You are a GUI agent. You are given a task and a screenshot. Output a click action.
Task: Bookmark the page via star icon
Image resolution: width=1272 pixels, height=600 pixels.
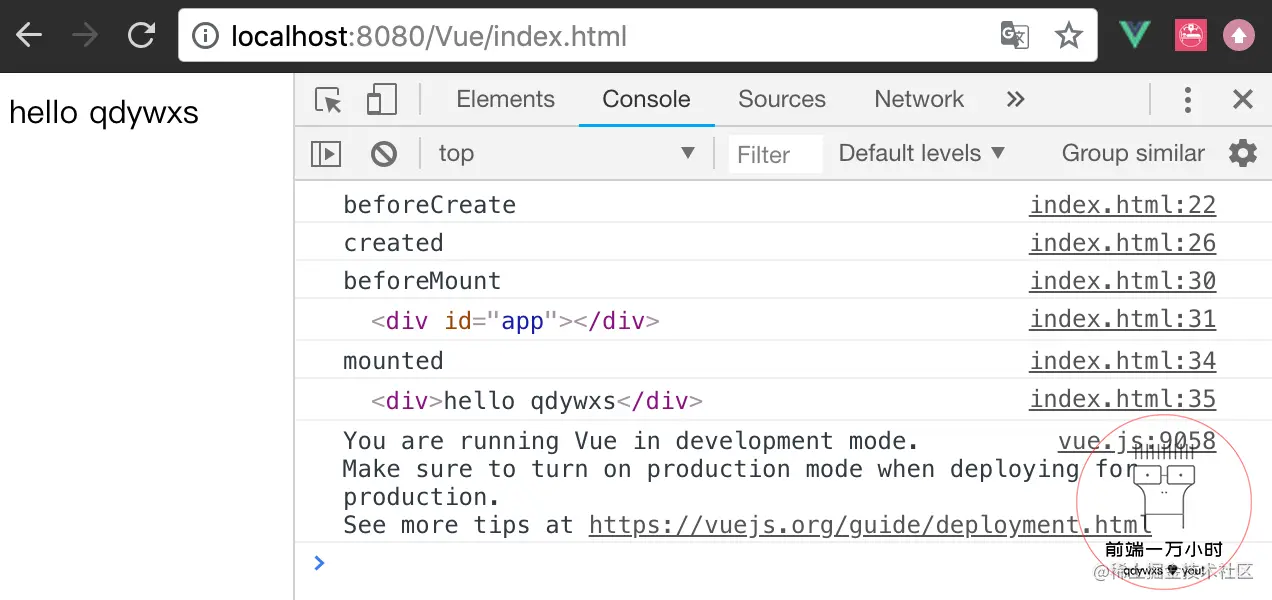1069,34
